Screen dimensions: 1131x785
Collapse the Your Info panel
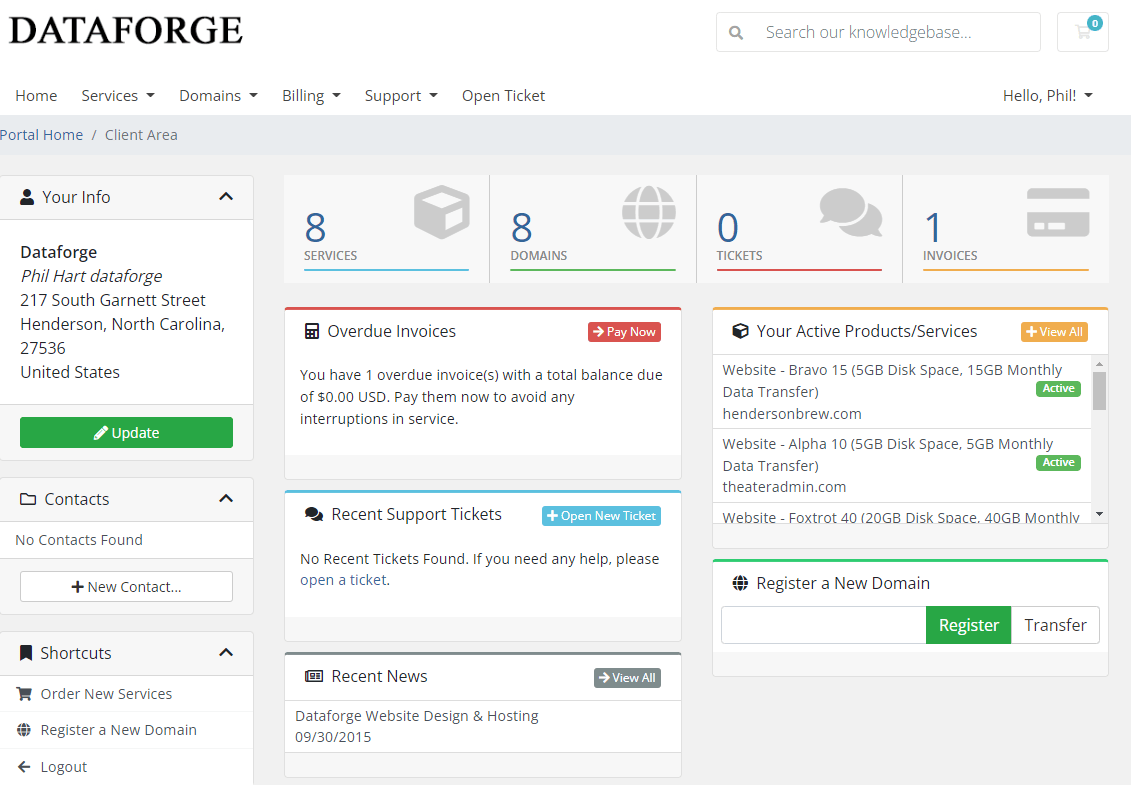pos(226,197)
